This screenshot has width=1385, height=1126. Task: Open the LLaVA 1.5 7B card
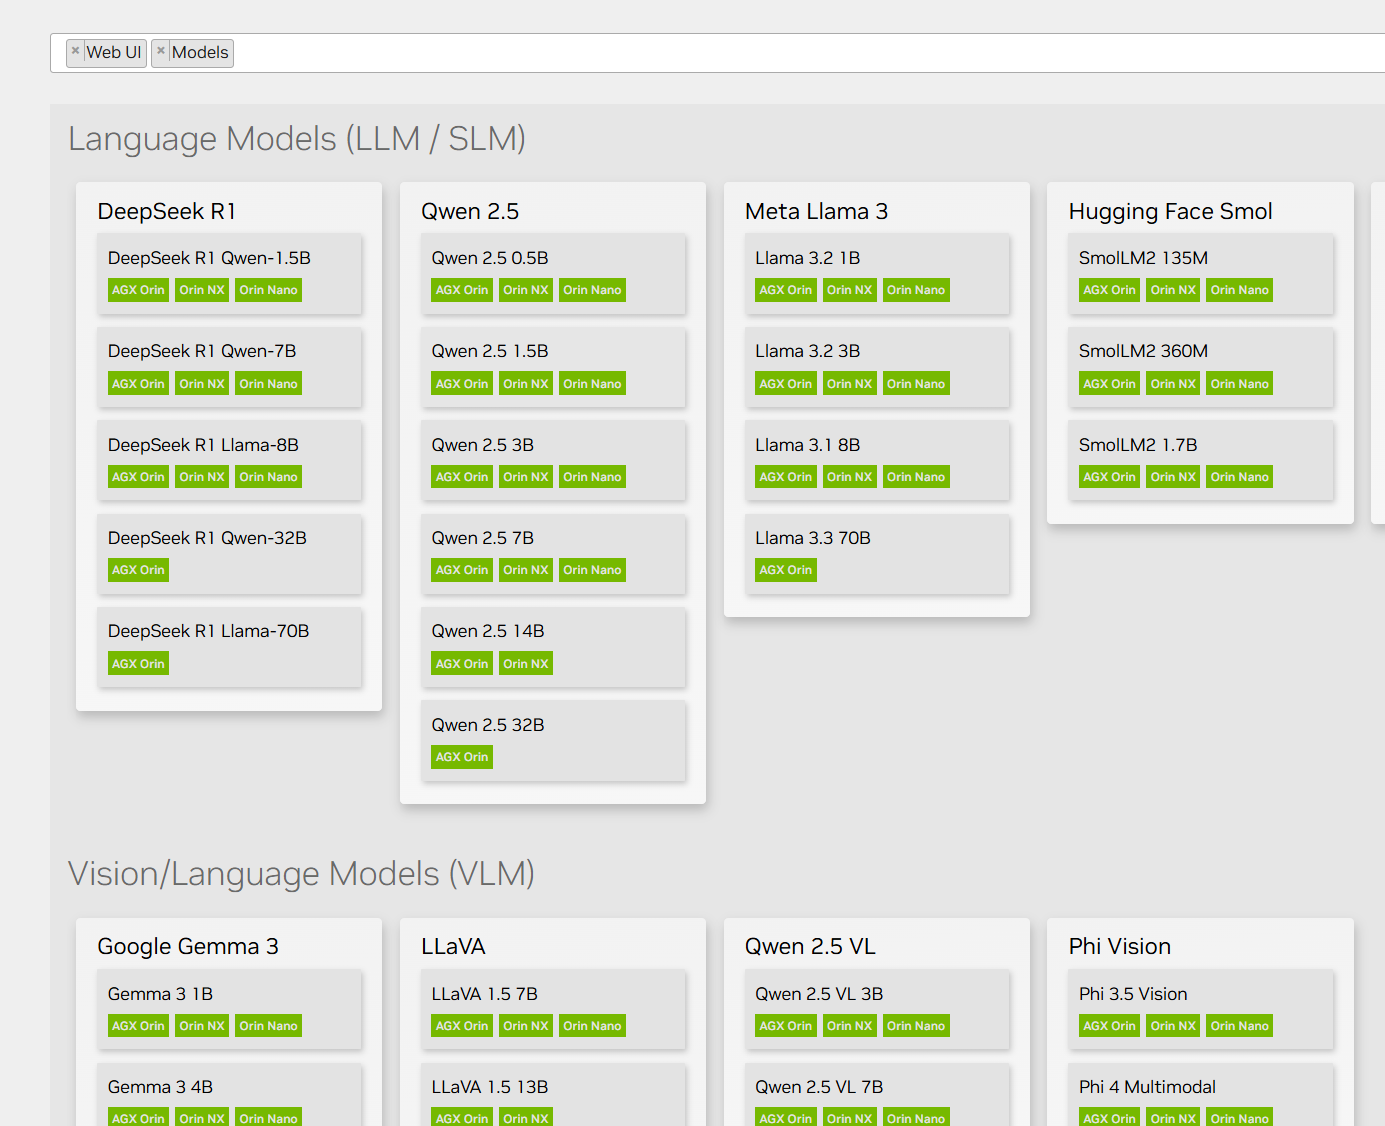[553, 1009]
